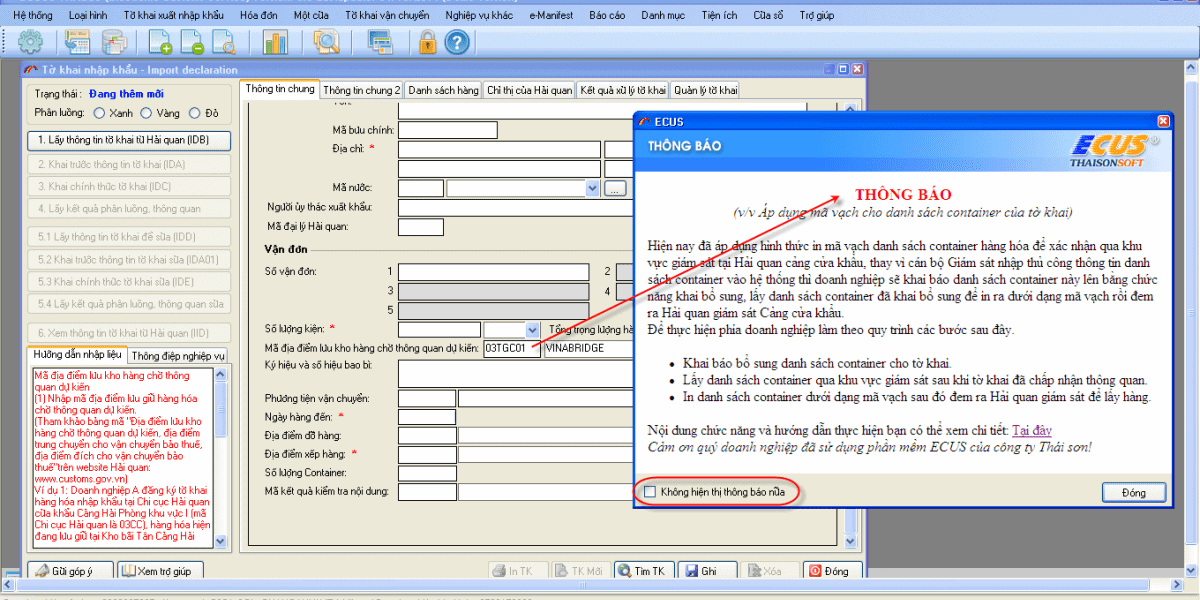Click the ellipsis browse button beside Mã nước
Image resolution: width=1200 pixels, height=600 pixels.
coord(615,188)
